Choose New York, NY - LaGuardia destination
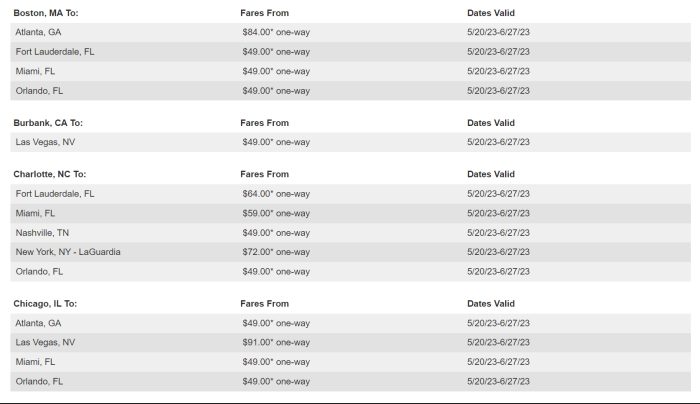The width and height of the screenshot is (700, 404). (69, 252)
